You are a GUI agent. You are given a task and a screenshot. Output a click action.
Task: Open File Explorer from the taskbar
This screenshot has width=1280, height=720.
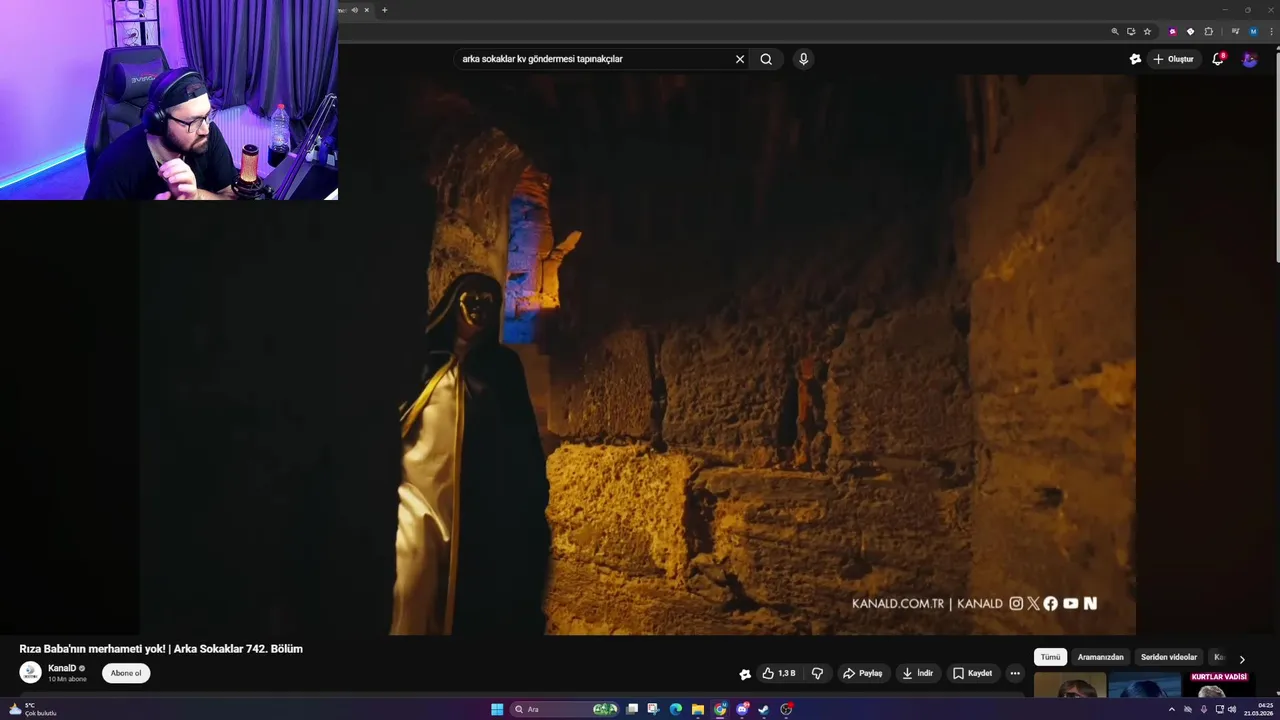click(698, 709)
